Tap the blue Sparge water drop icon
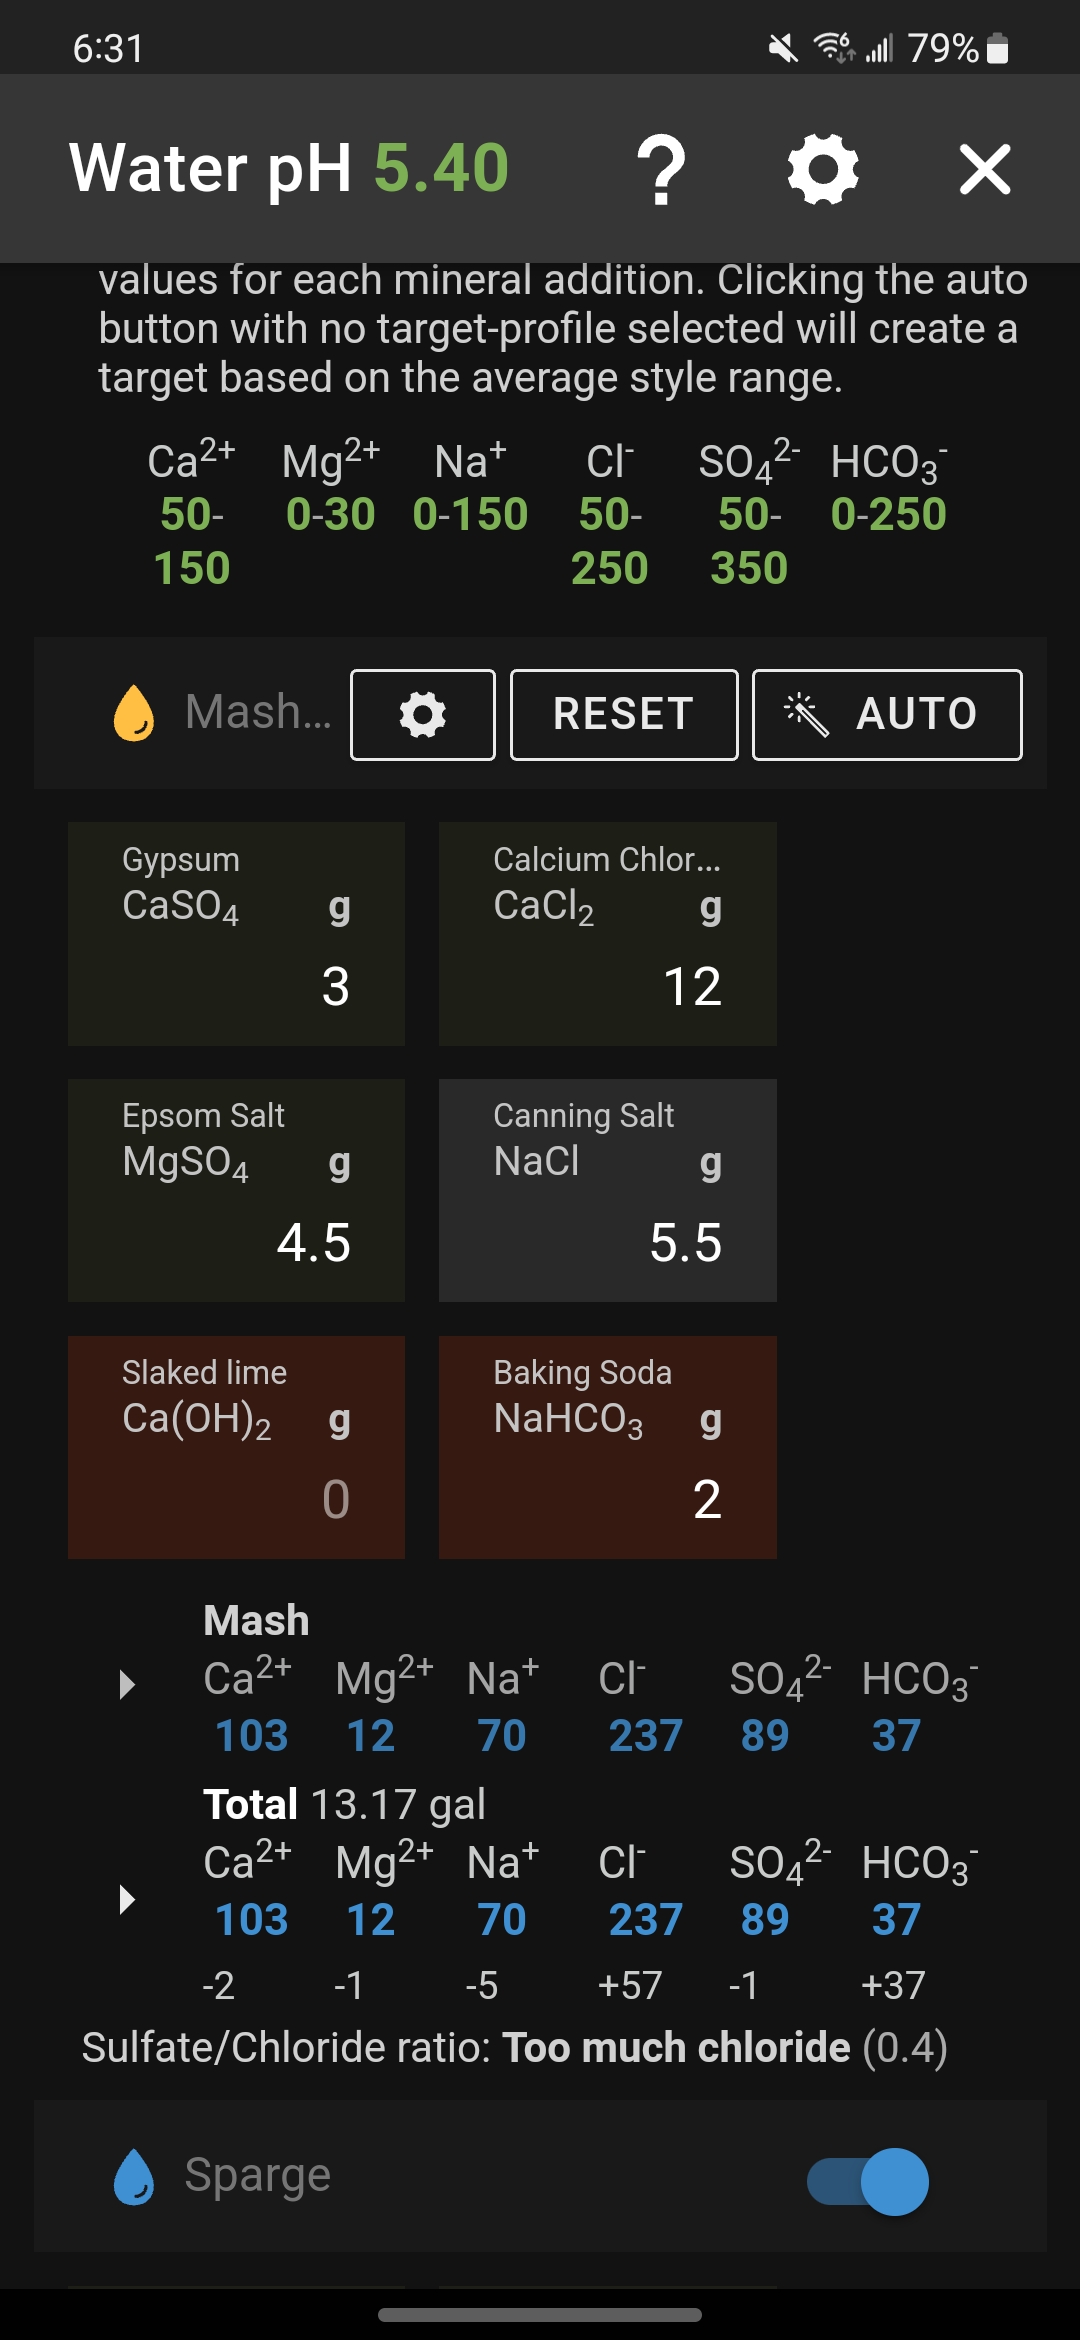This screenshot has width=1080, height=2340. pos(134,2177)
